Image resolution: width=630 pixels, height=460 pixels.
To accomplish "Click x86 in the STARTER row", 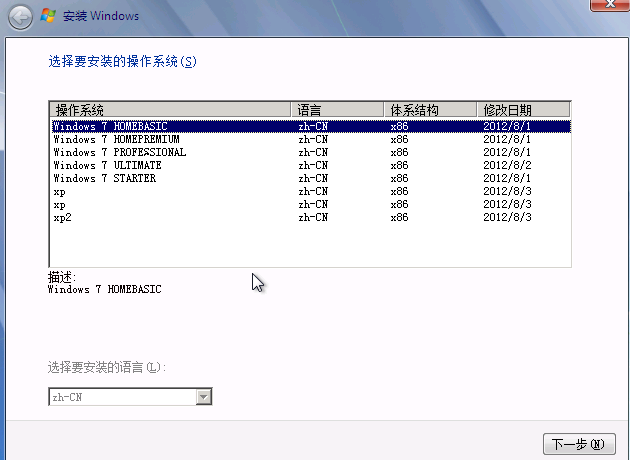I will point(399,178).
